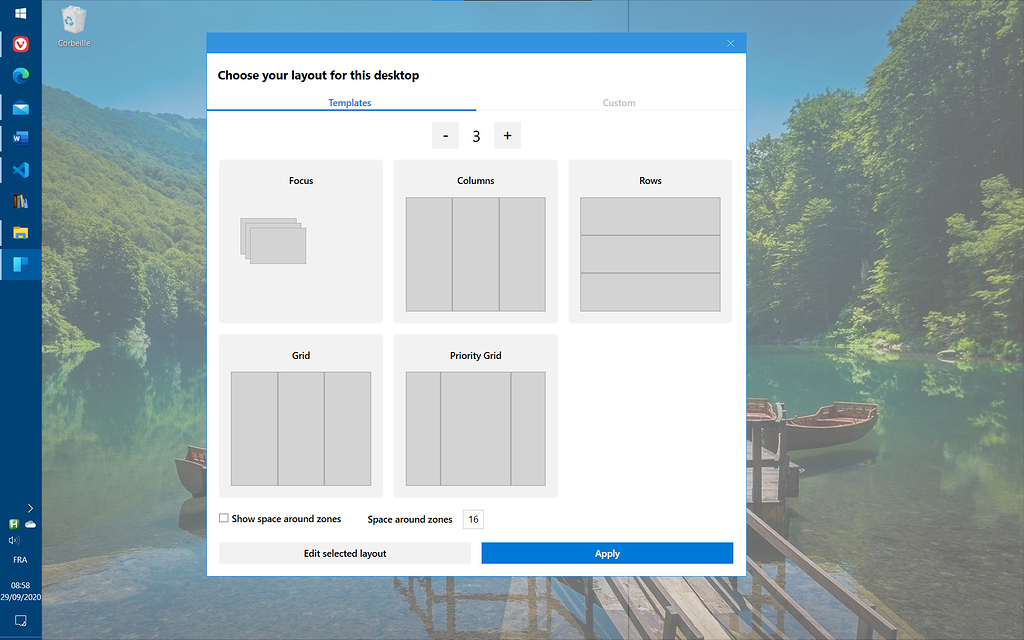Enable Show space around zones
The height and width of the screenshot is (640, 1024).
[x=224, y=518]
